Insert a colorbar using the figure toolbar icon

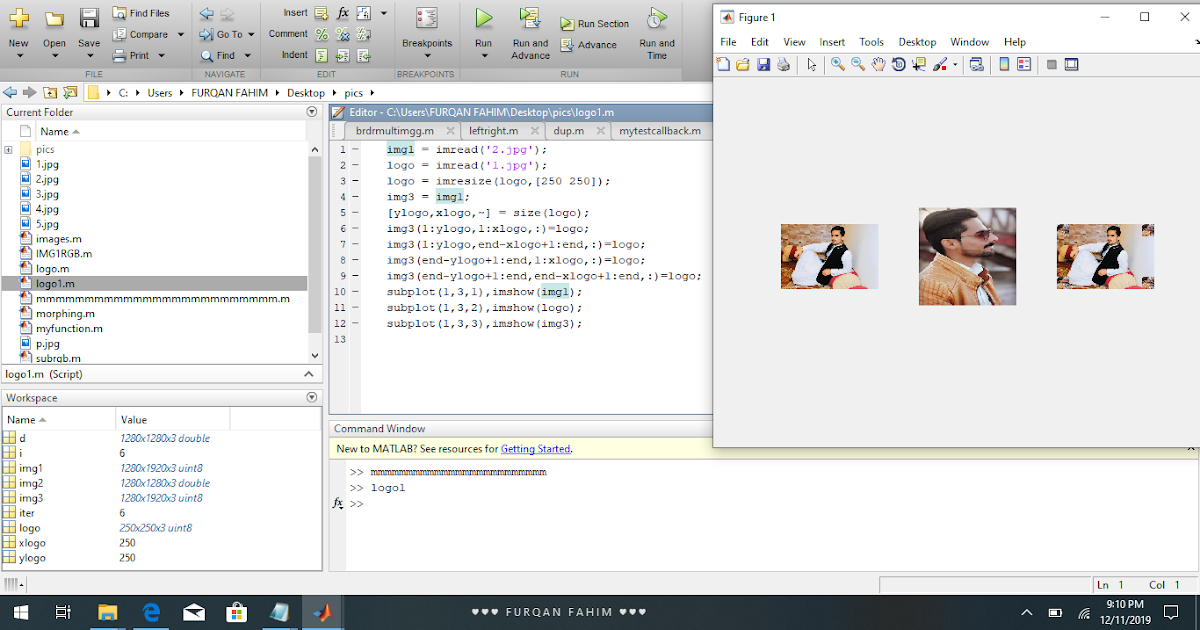coord(1003,63)
